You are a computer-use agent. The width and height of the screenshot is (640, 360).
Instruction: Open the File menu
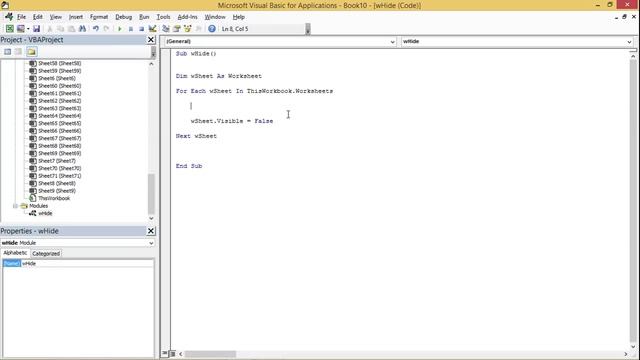point(21,17)
